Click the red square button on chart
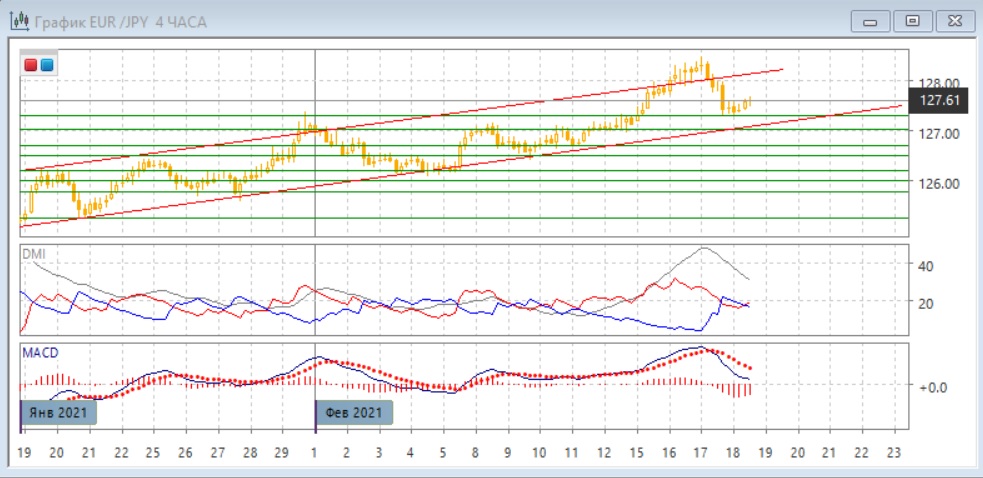Viewport: 983px width, 478px height. coord(31,65)
